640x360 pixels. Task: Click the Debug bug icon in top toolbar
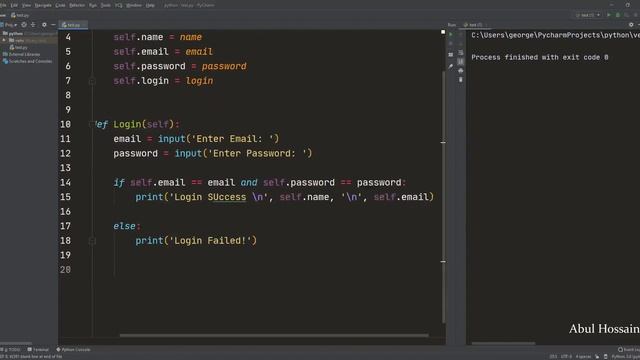point(618,15)
